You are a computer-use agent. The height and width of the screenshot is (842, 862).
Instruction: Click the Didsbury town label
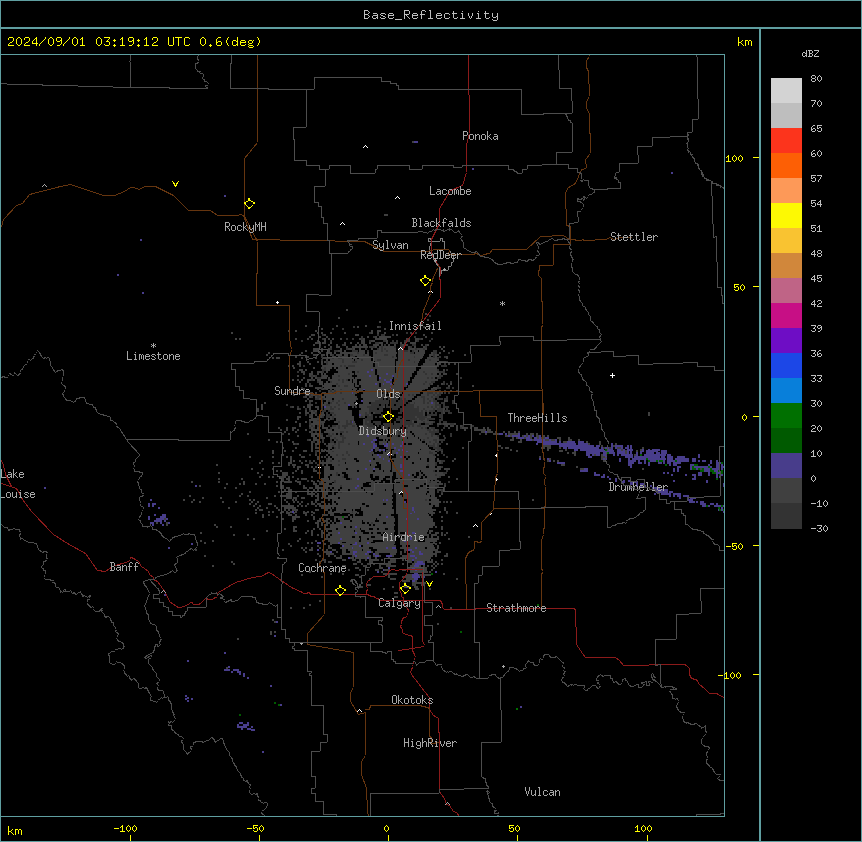pyautogui.click(x=383, y=431)
